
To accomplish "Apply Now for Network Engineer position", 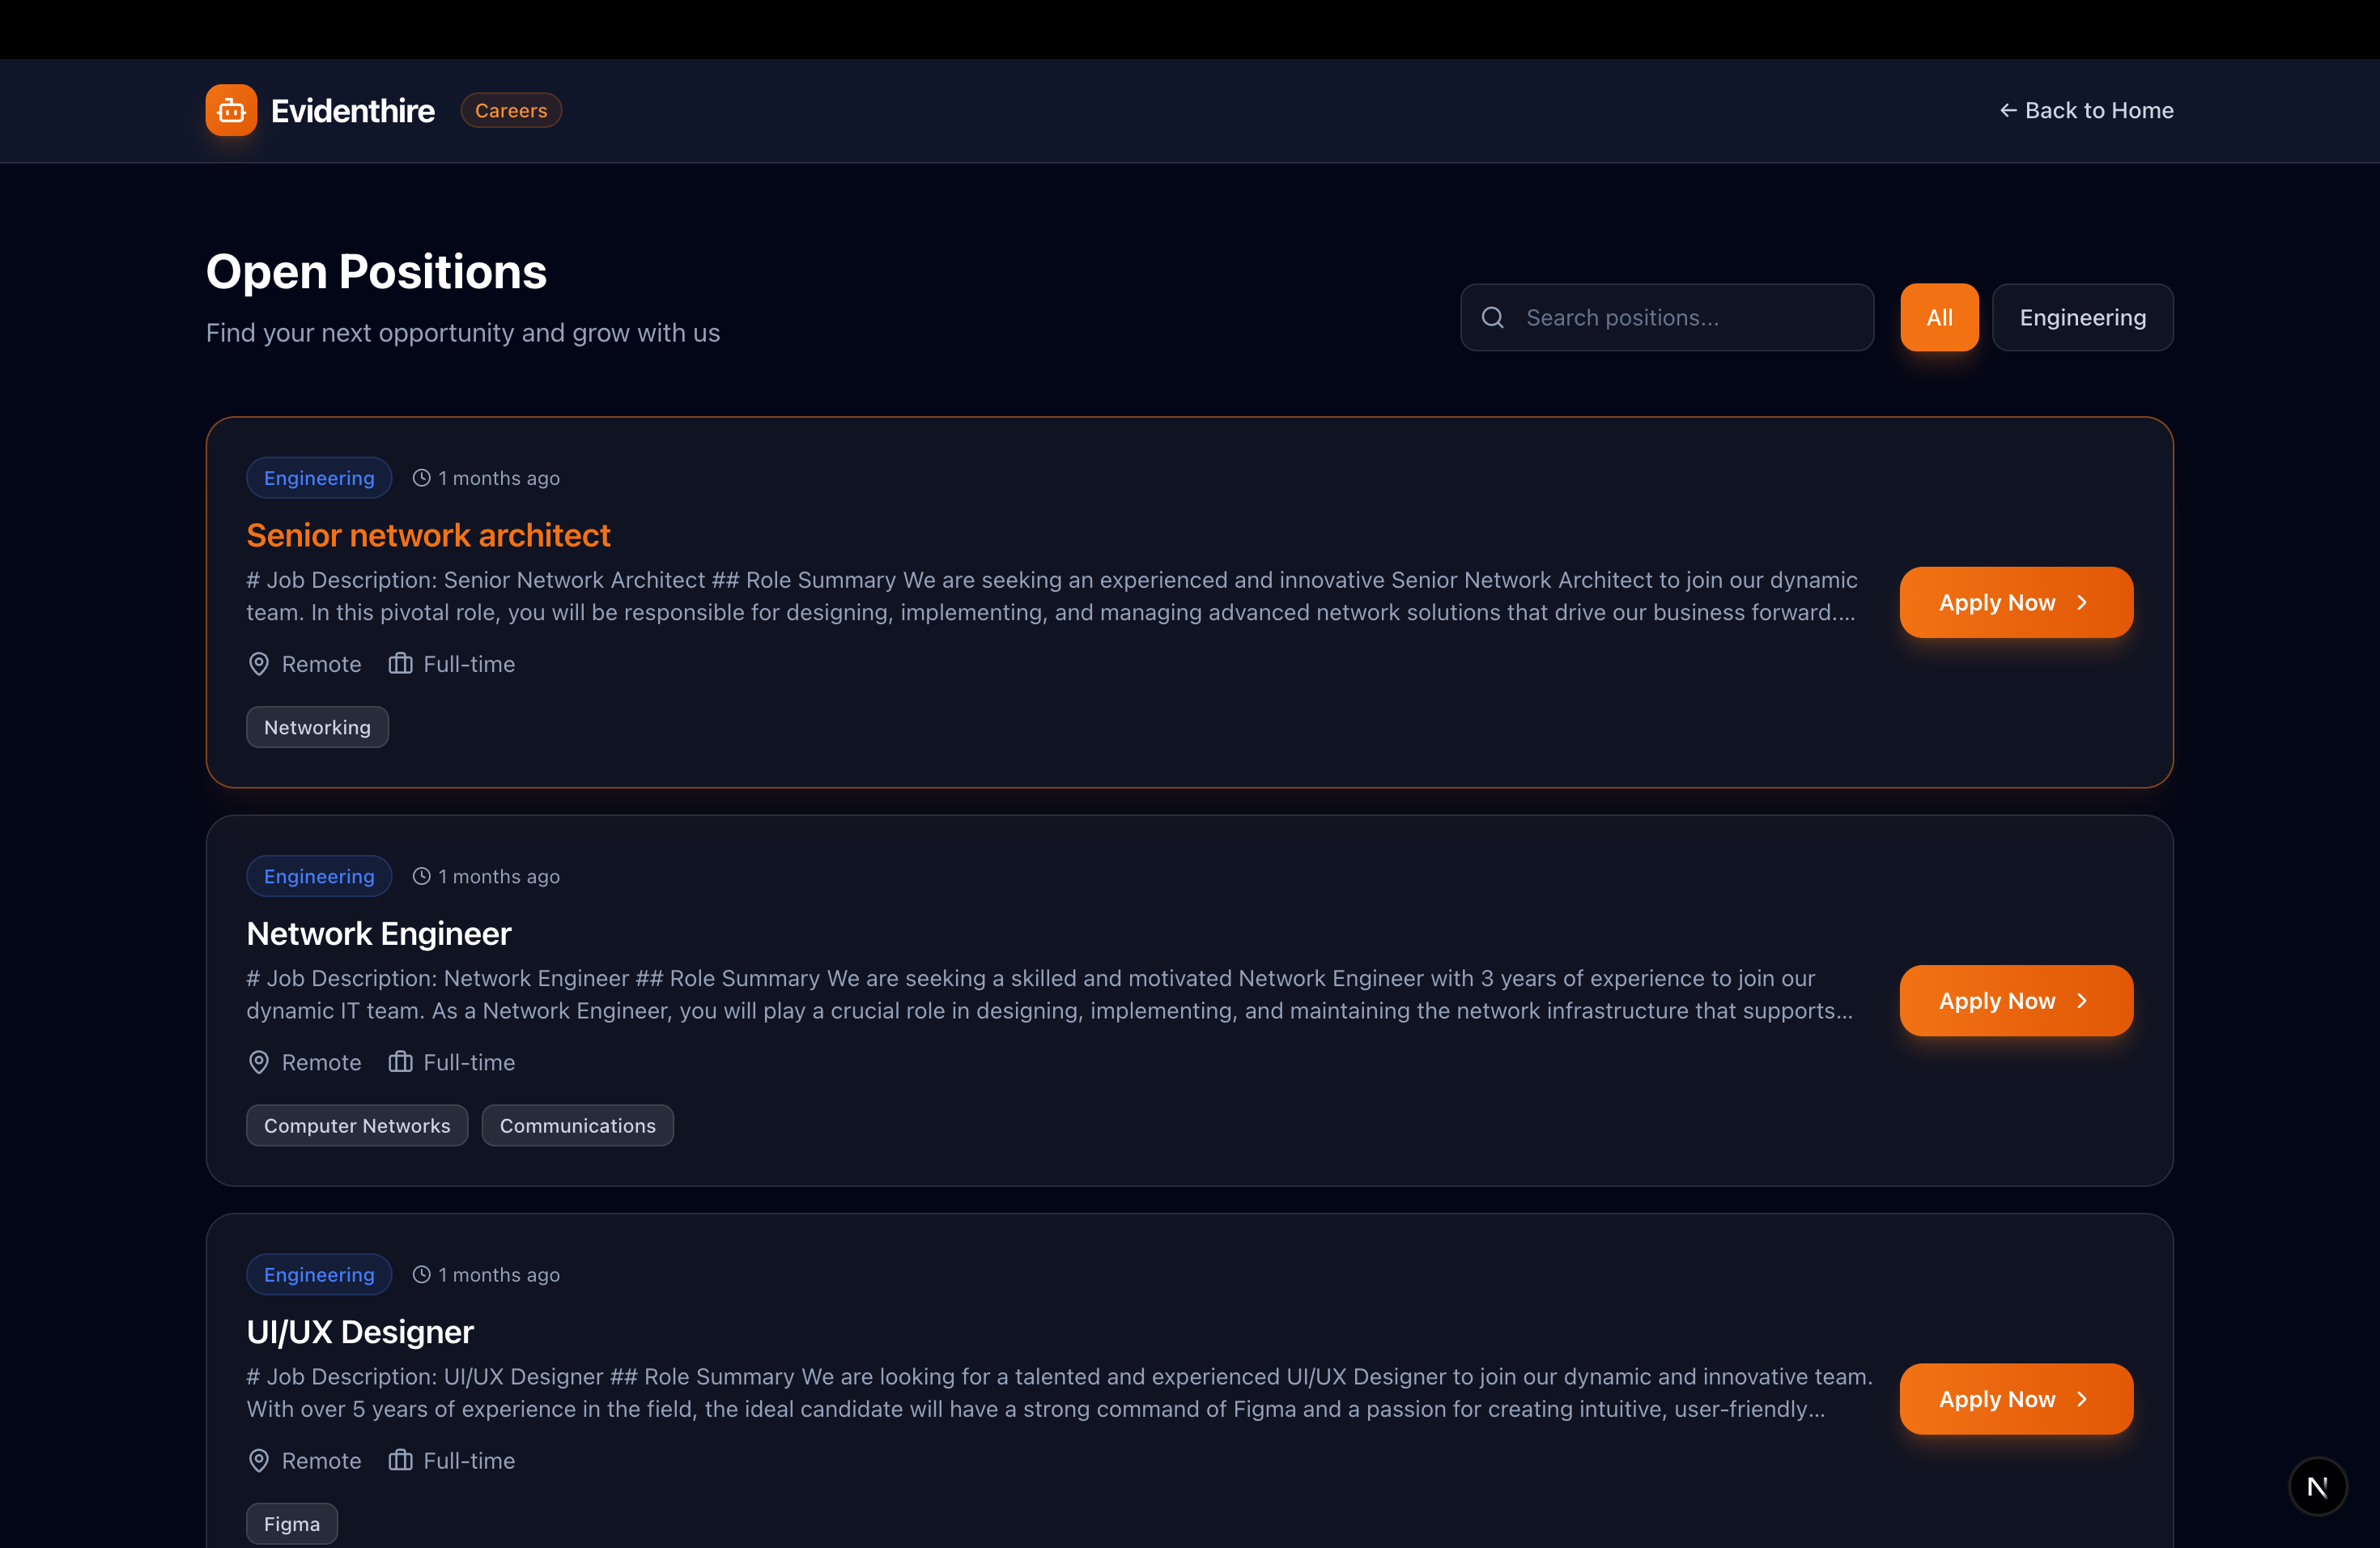I will pyautogui.click(x=2015, y=1001).
